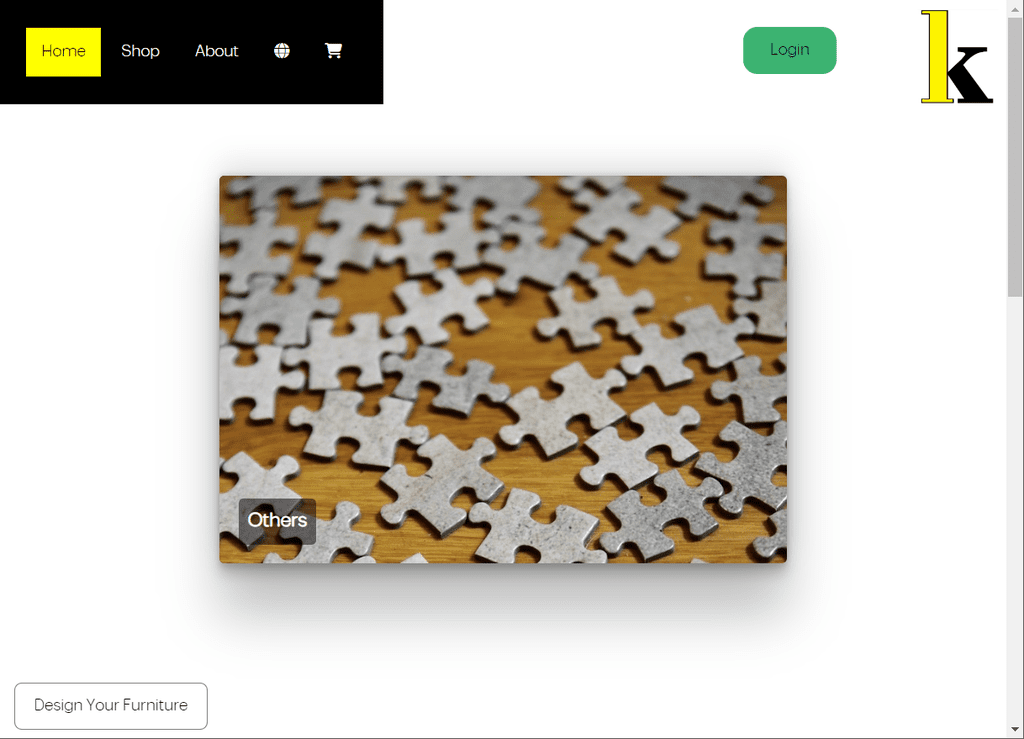Click the lk site logo
The width and height of the screenshot is (1024, 739).
(957, 57)
